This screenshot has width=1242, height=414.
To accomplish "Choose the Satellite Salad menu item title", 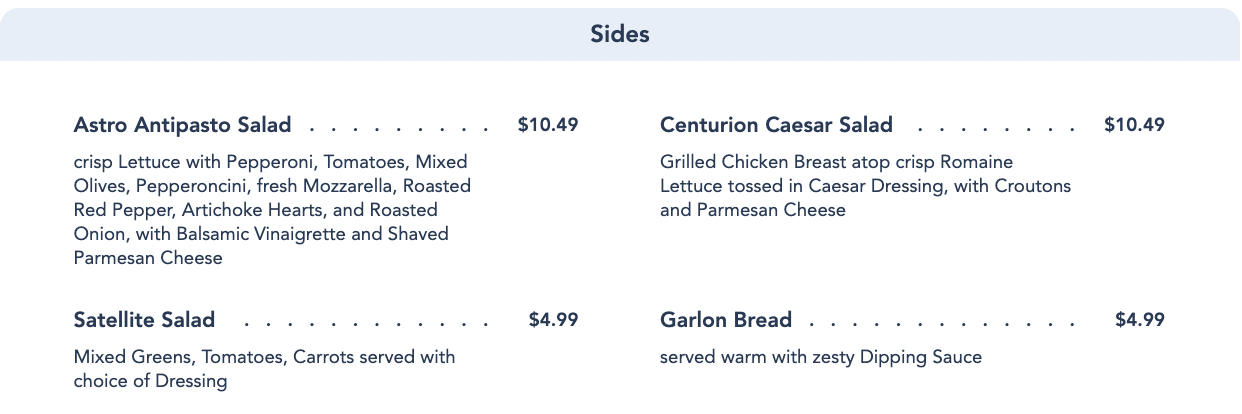I will click(x=144, y=320).
